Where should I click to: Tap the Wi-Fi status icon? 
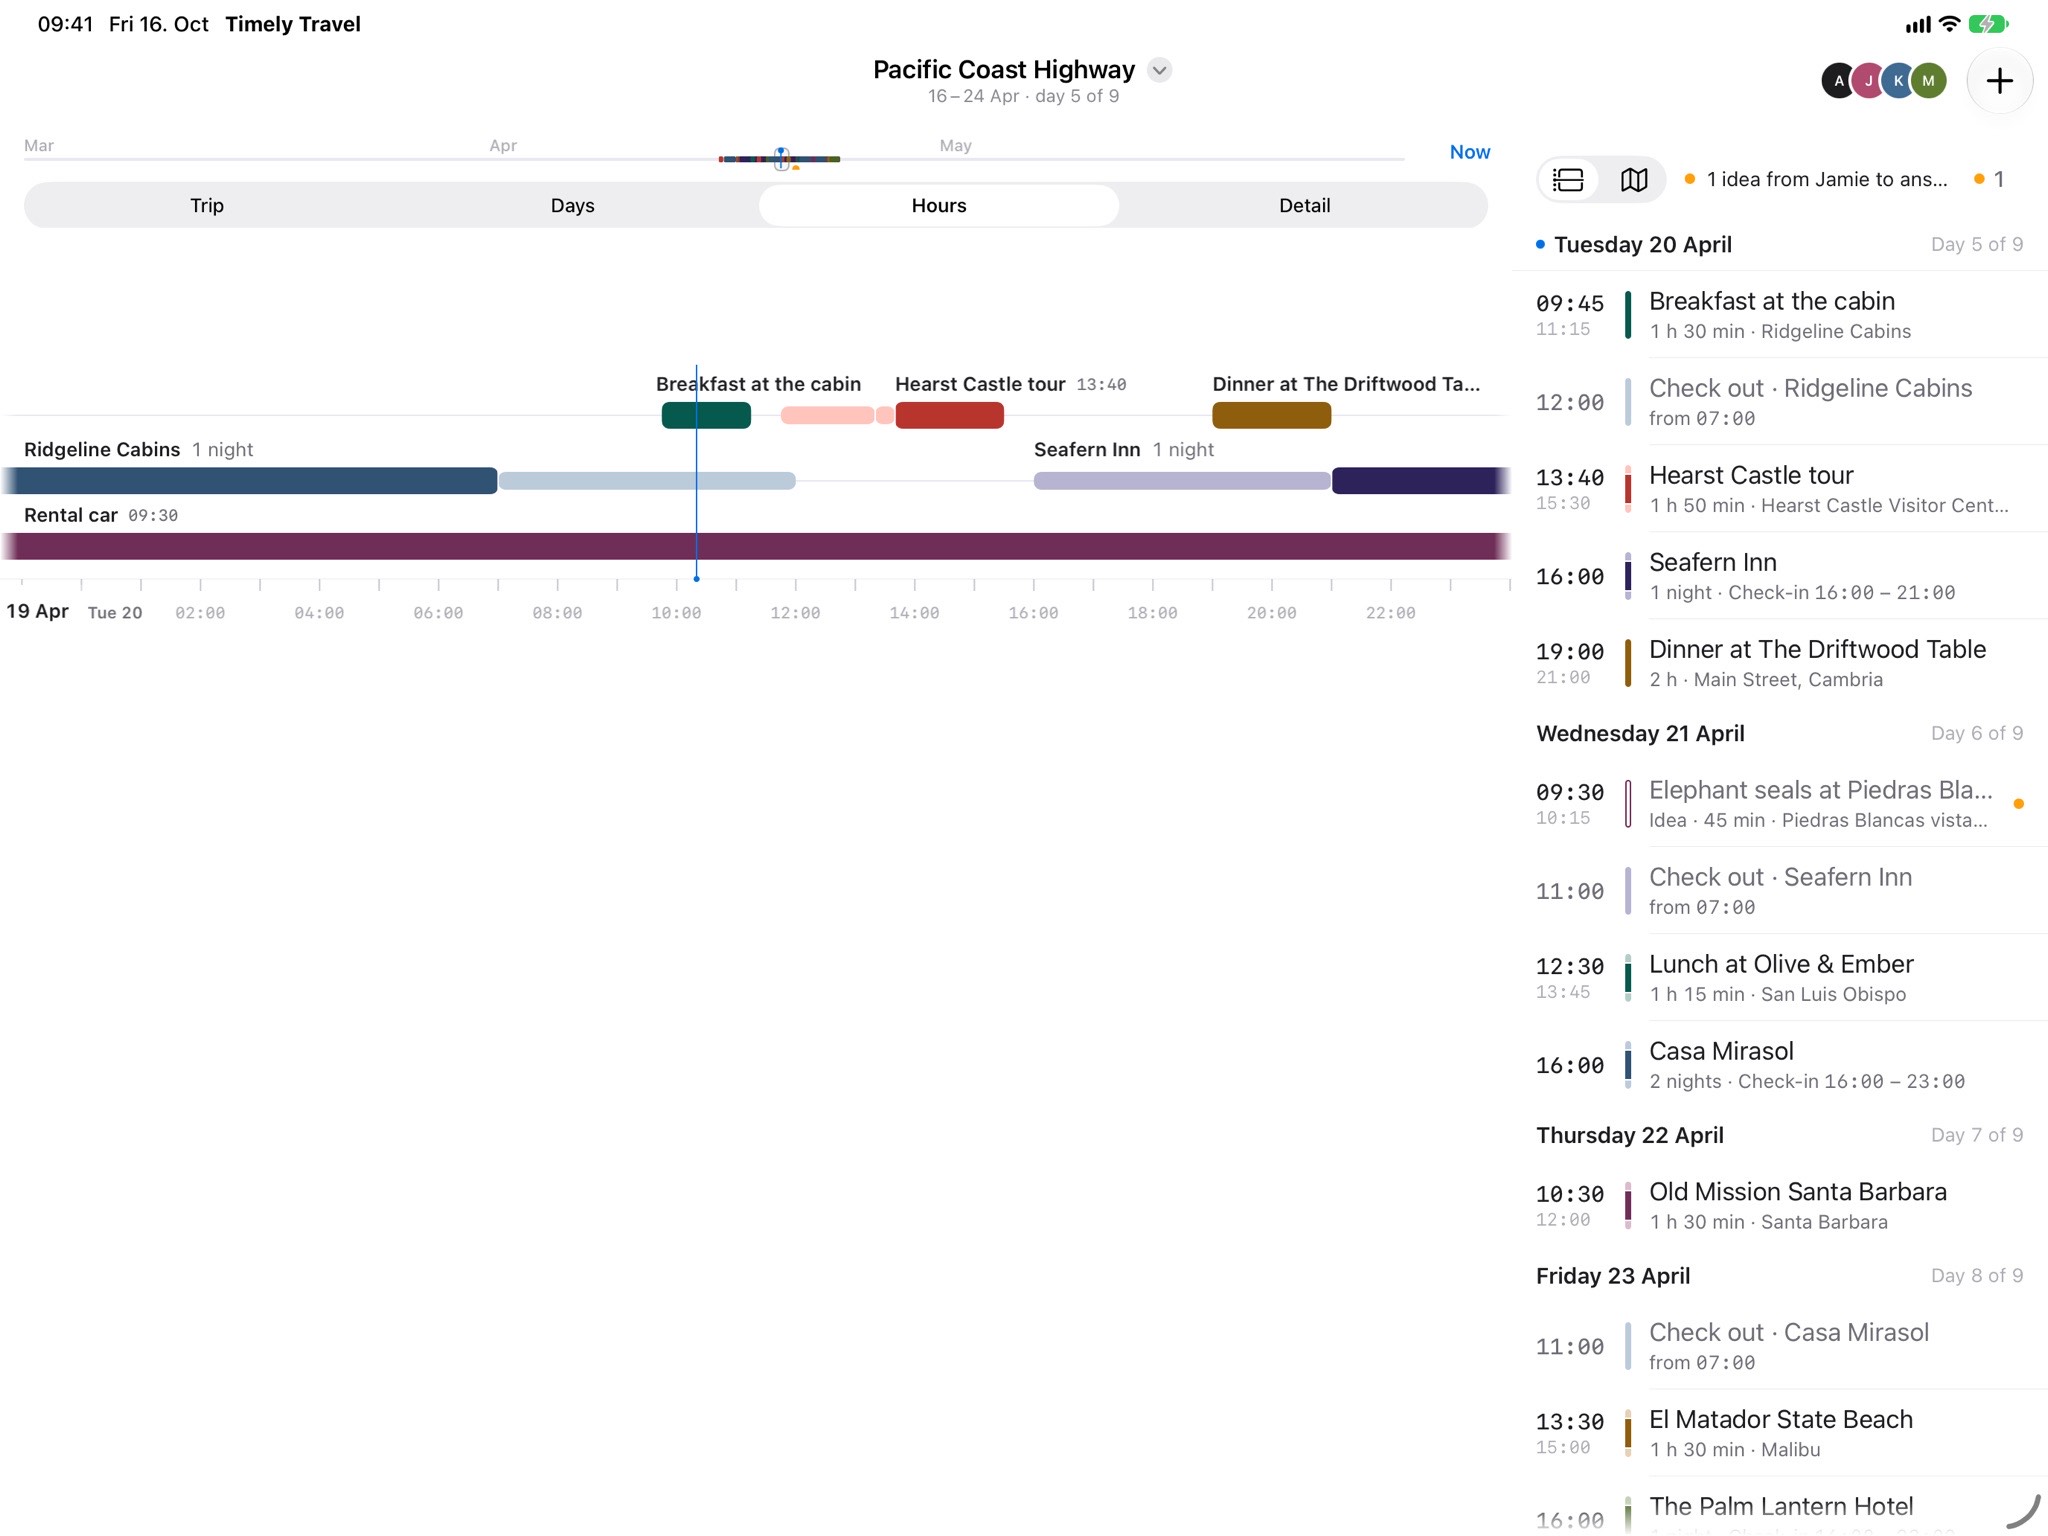click(x=1949, y=24)
